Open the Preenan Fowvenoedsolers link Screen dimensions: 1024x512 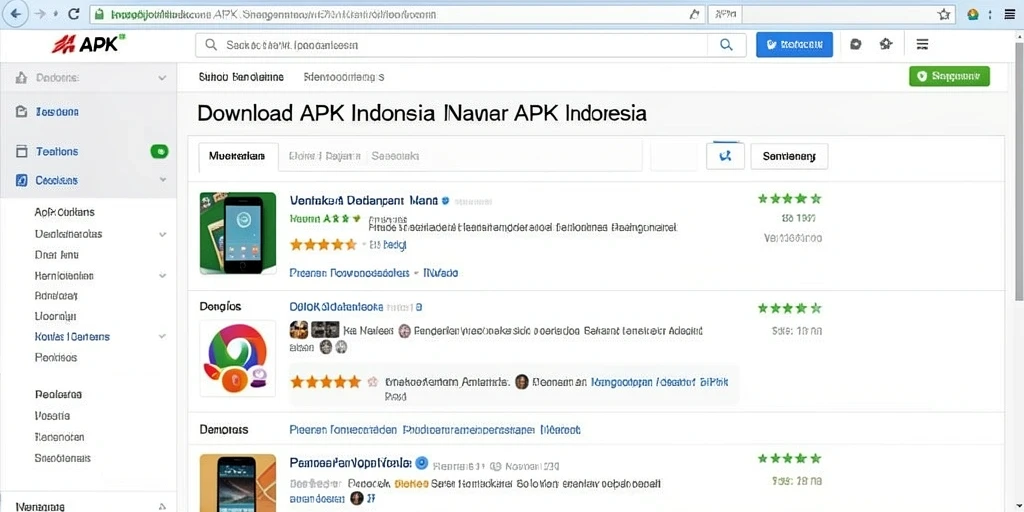349,273
